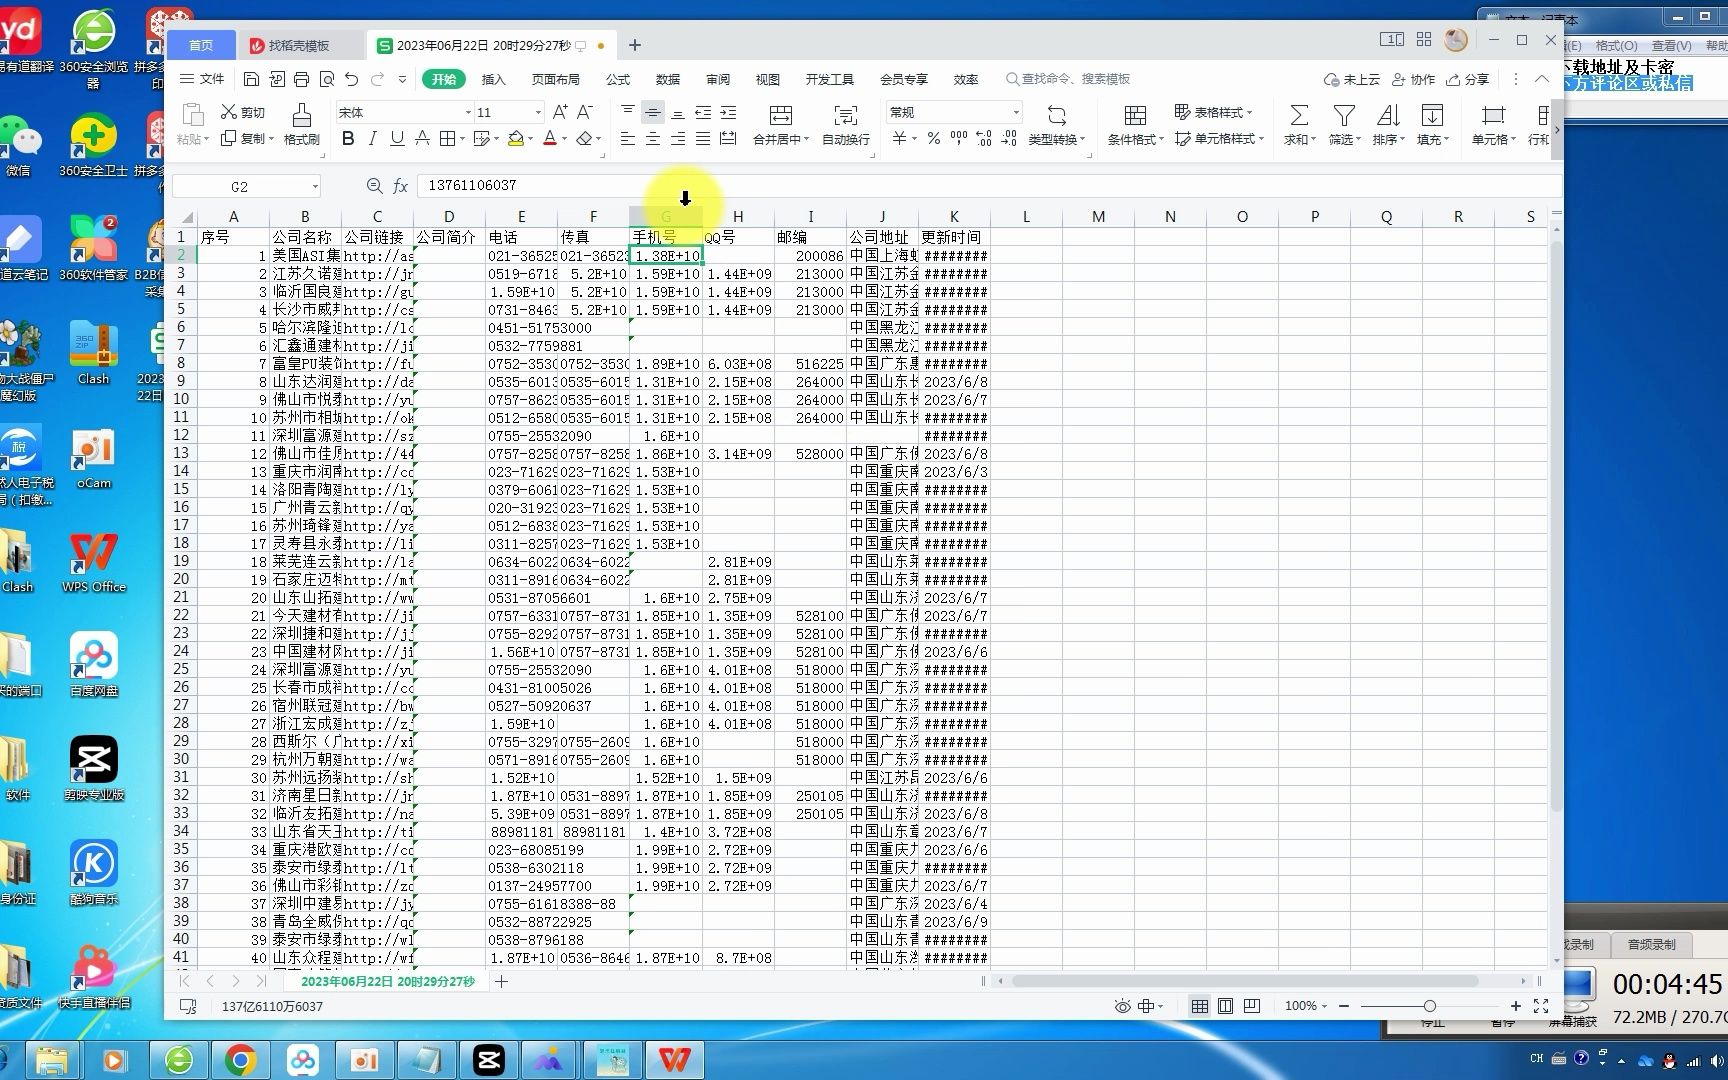Click the underline formatting icon
Image resolution: width=1728 pixels, height=1080 pixels.
pos(397,139)
